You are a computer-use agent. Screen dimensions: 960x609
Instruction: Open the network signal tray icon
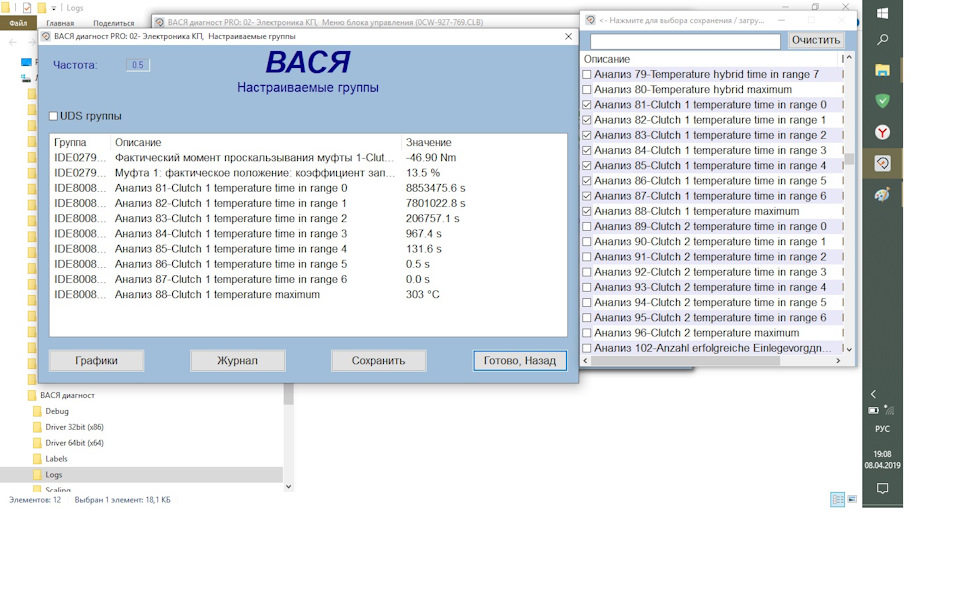pos(890,410)
